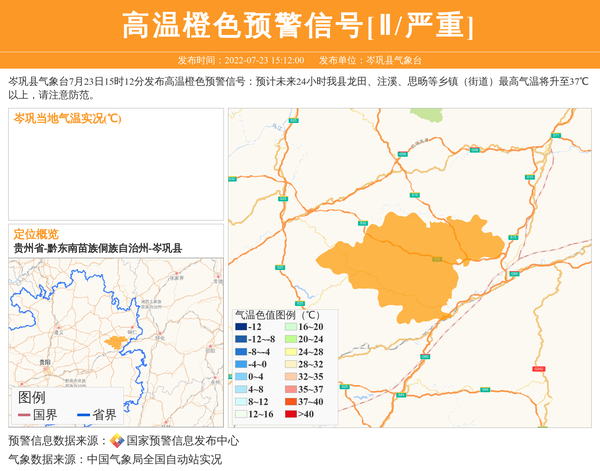Click the 定位概览 panel heading
Image resolution: width=600 pixels, height=471 pixels.
36,233
